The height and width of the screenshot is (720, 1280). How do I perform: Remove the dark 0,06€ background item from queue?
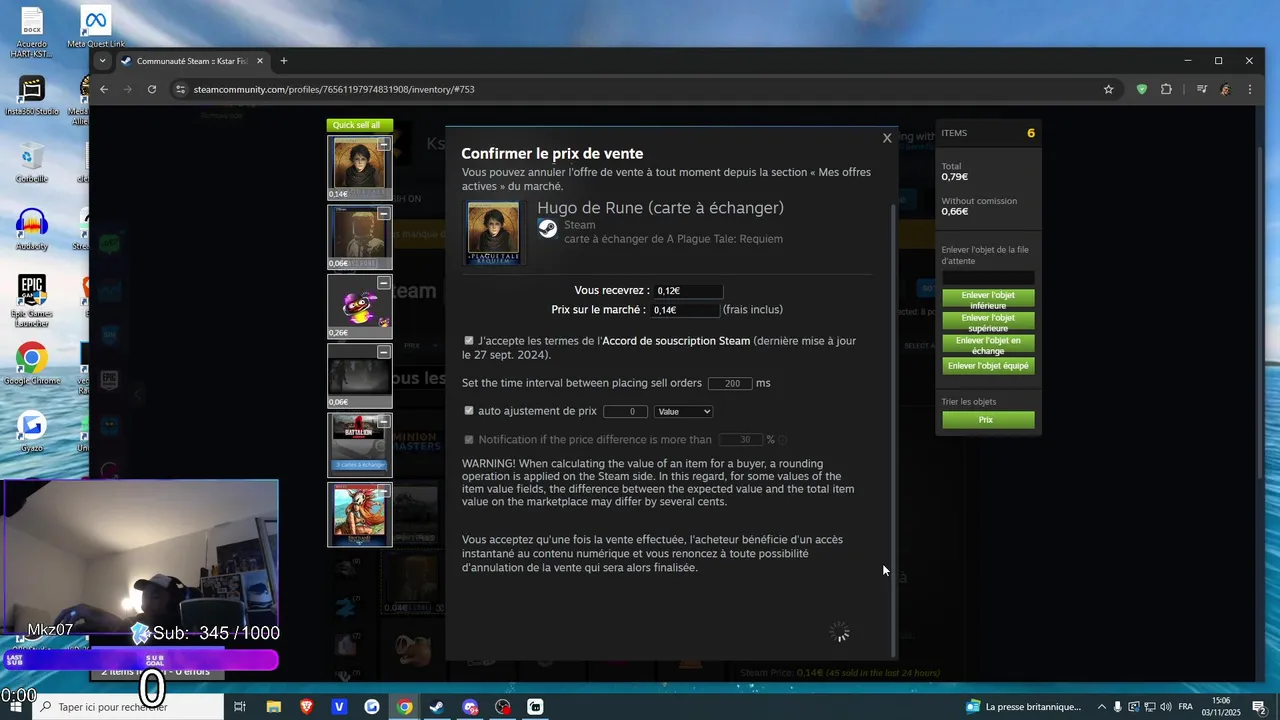pyautogui.click(x=383, y=352)
